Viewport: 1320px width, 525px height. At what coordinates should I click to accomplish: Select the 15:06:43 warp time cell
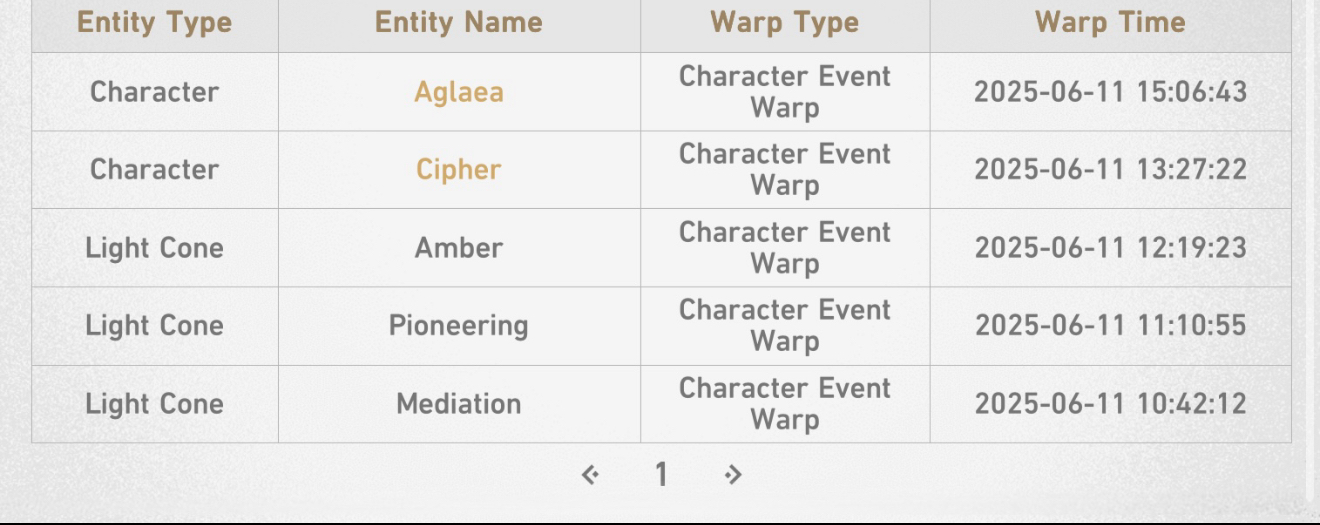point(1111,92)
